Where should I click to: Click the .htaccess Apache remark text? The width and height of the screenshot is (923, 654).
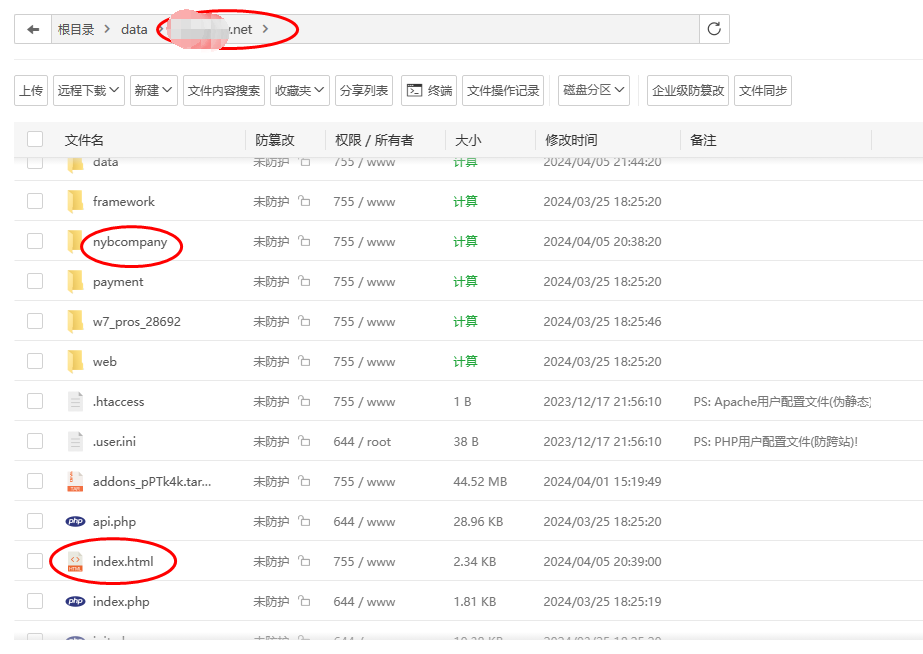coord(782,401)
